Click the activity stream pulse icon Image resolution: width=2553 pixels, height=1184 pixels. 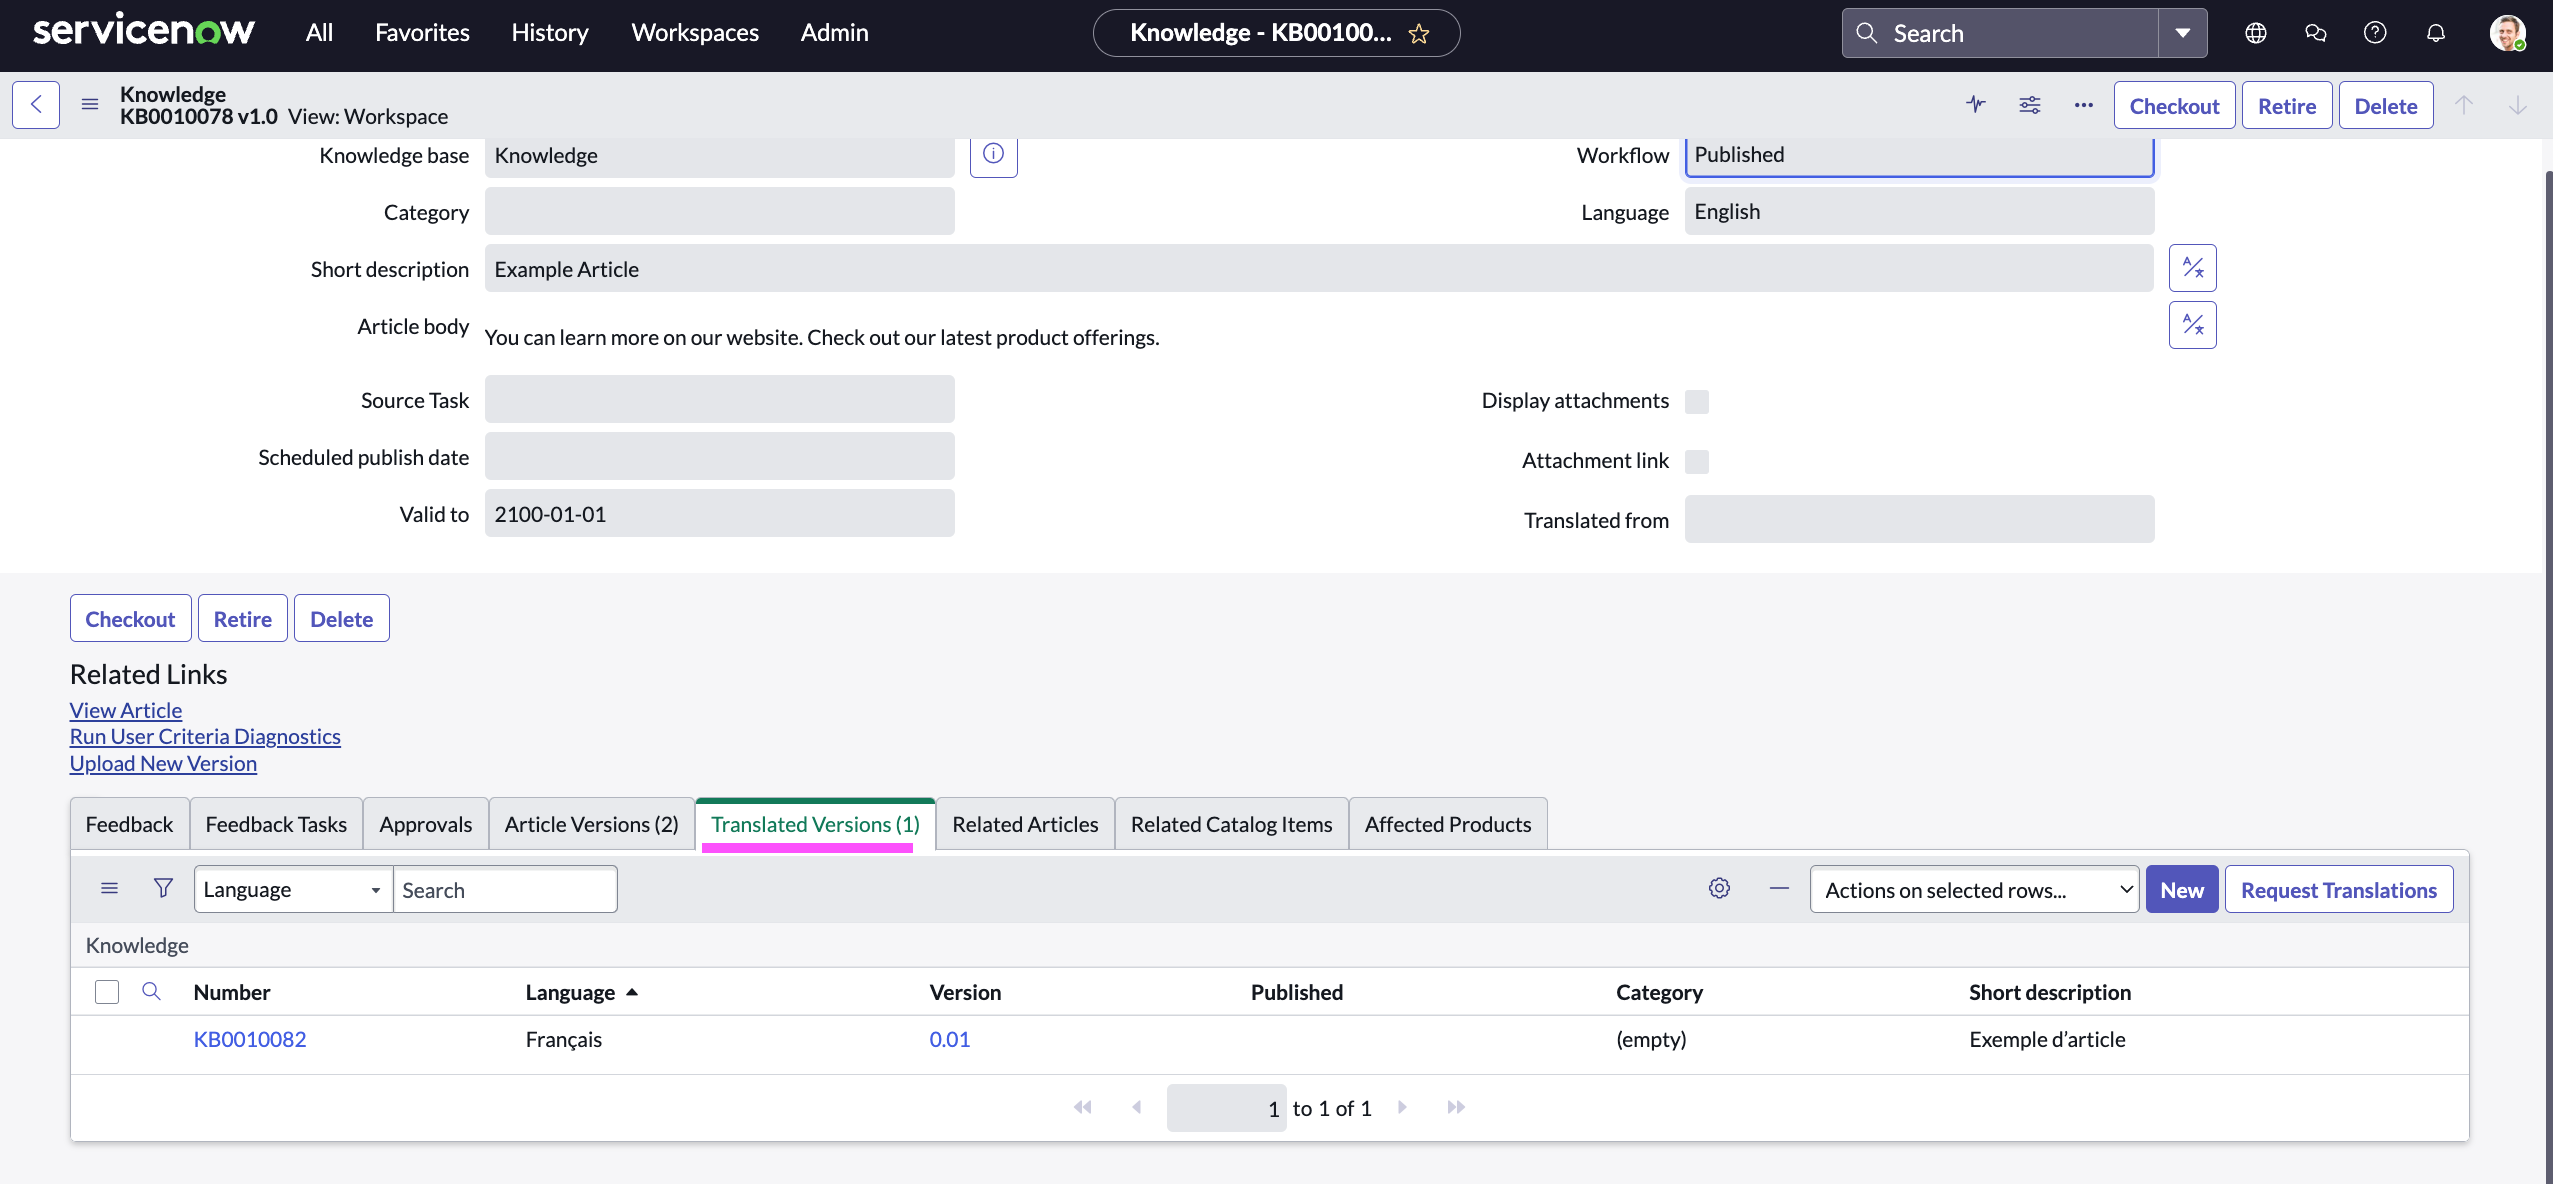[1976, 104]
